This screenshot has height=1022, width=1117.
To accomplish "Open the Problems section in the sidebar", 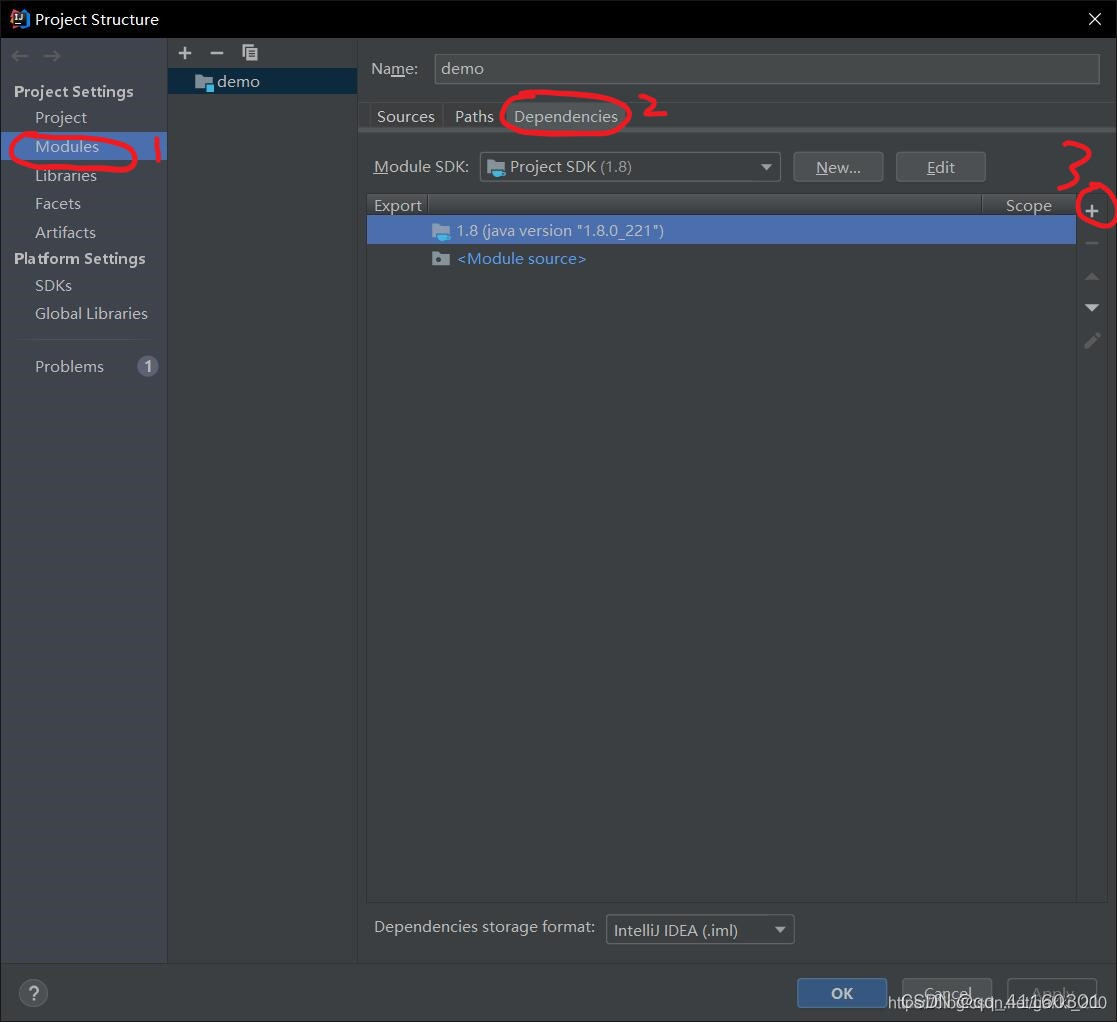I will click(69, 366).
